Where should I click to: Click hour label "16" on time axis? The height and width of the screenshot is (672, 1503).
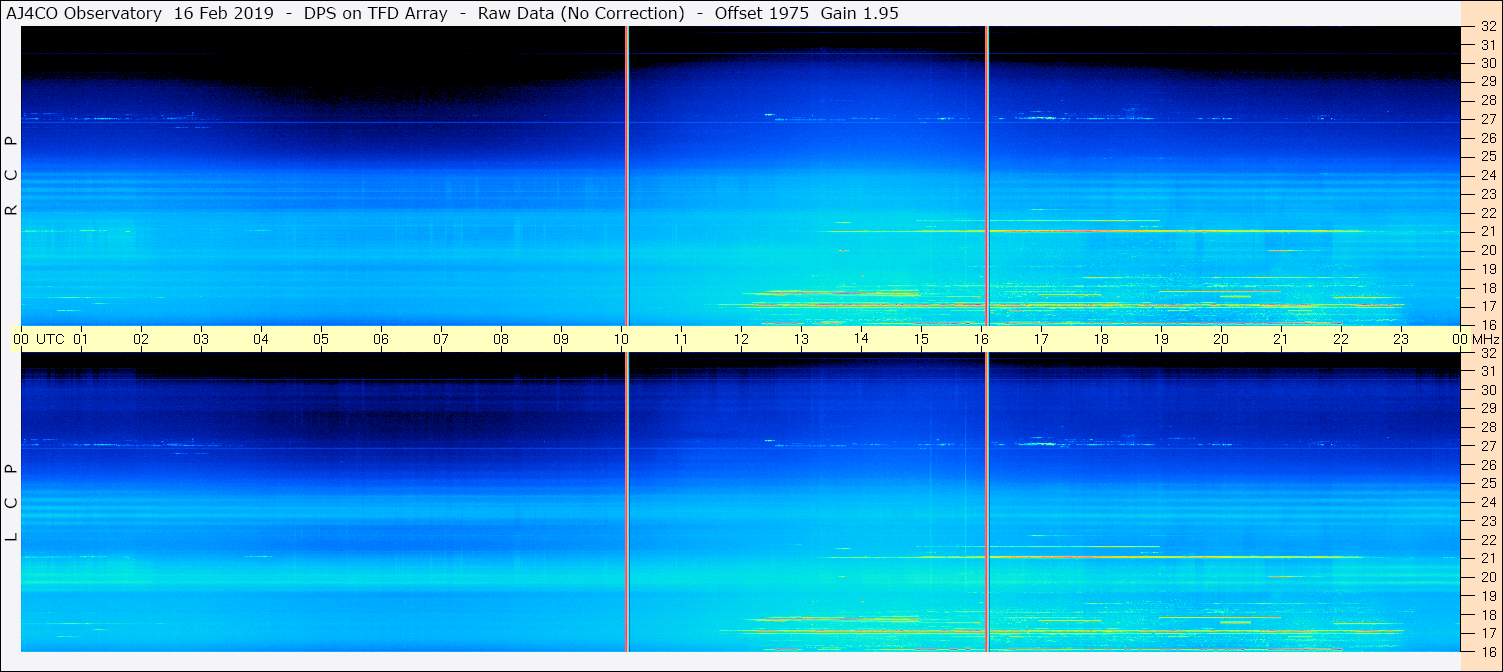981,339
